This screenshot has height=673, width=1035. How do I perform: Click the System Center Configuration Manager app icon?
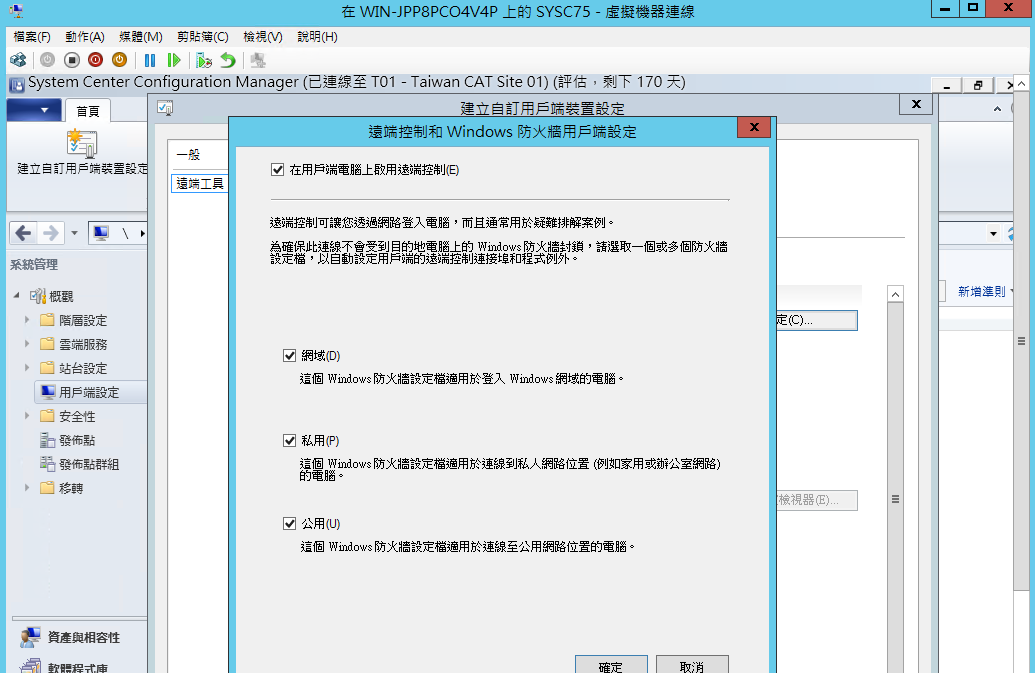coord(17,84)
